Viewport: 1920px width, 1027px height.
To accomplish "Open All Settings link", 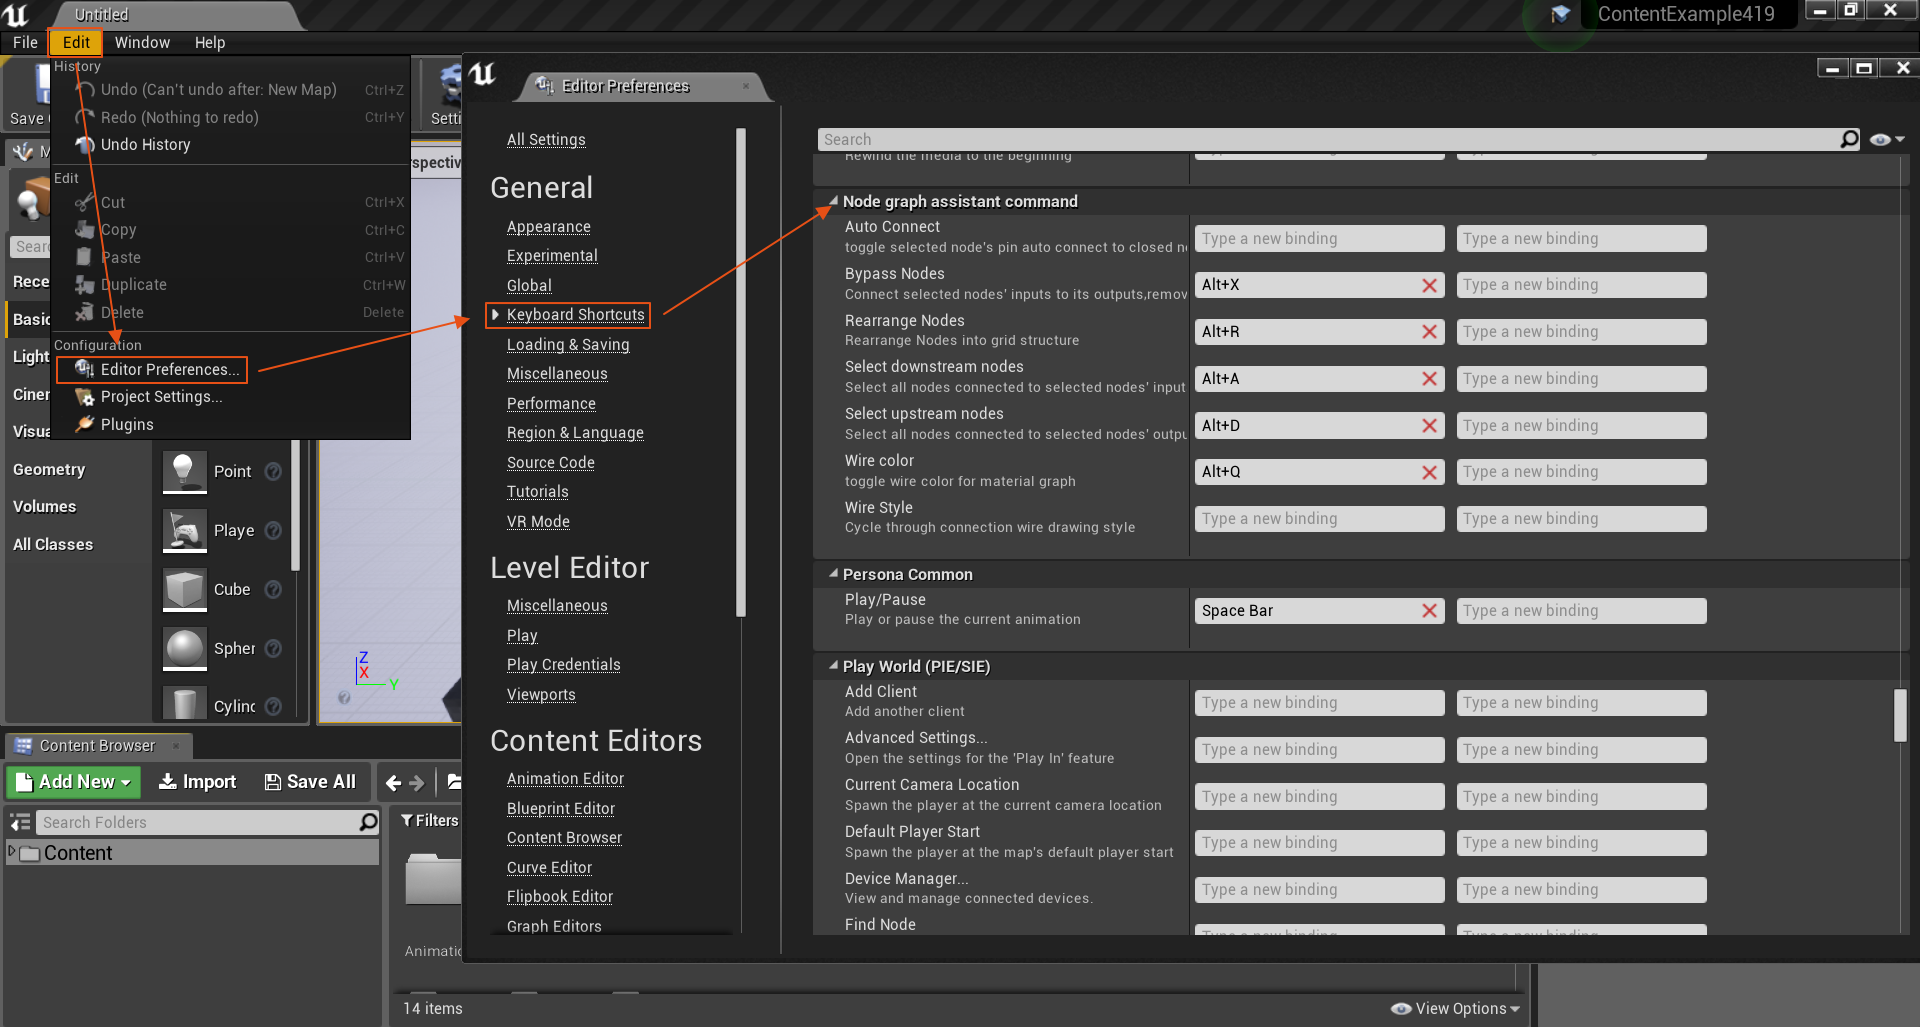I will pos(546,139).
